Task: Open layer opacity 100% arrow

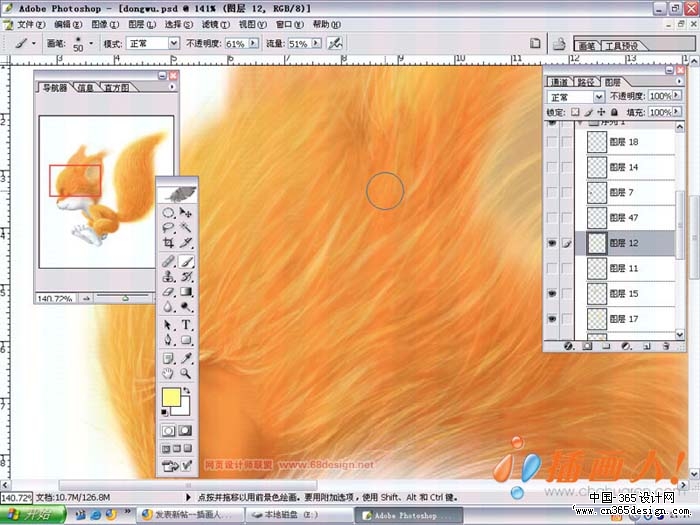Action: pyautogui.click(x=677, y=96)
